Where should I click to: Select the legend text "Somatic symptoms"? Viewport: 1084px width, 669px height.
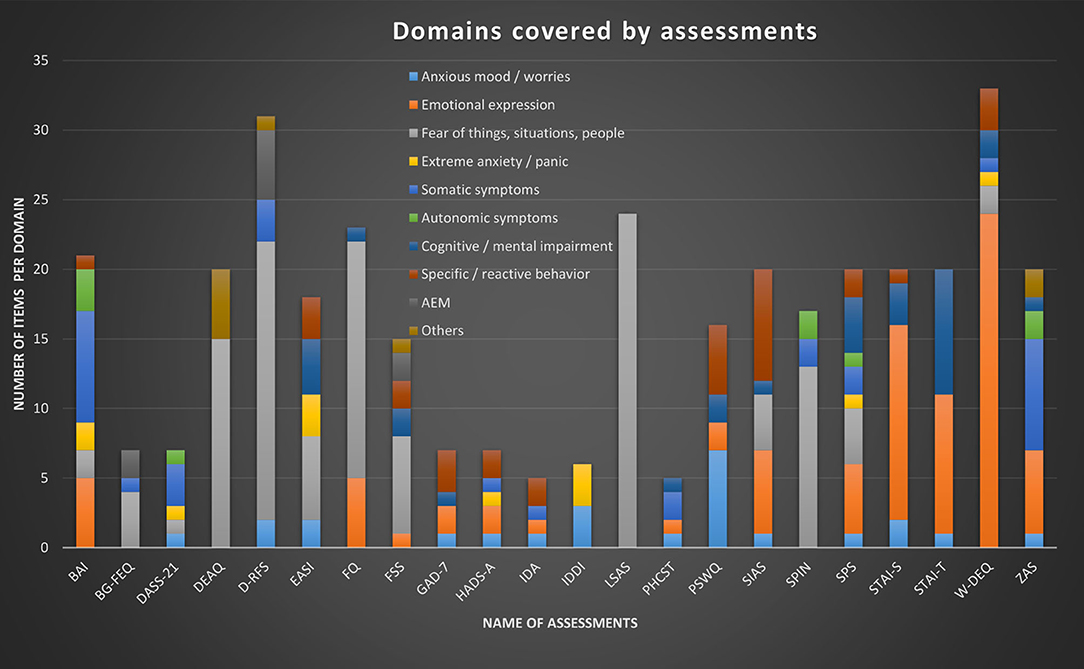pos(480,190)
